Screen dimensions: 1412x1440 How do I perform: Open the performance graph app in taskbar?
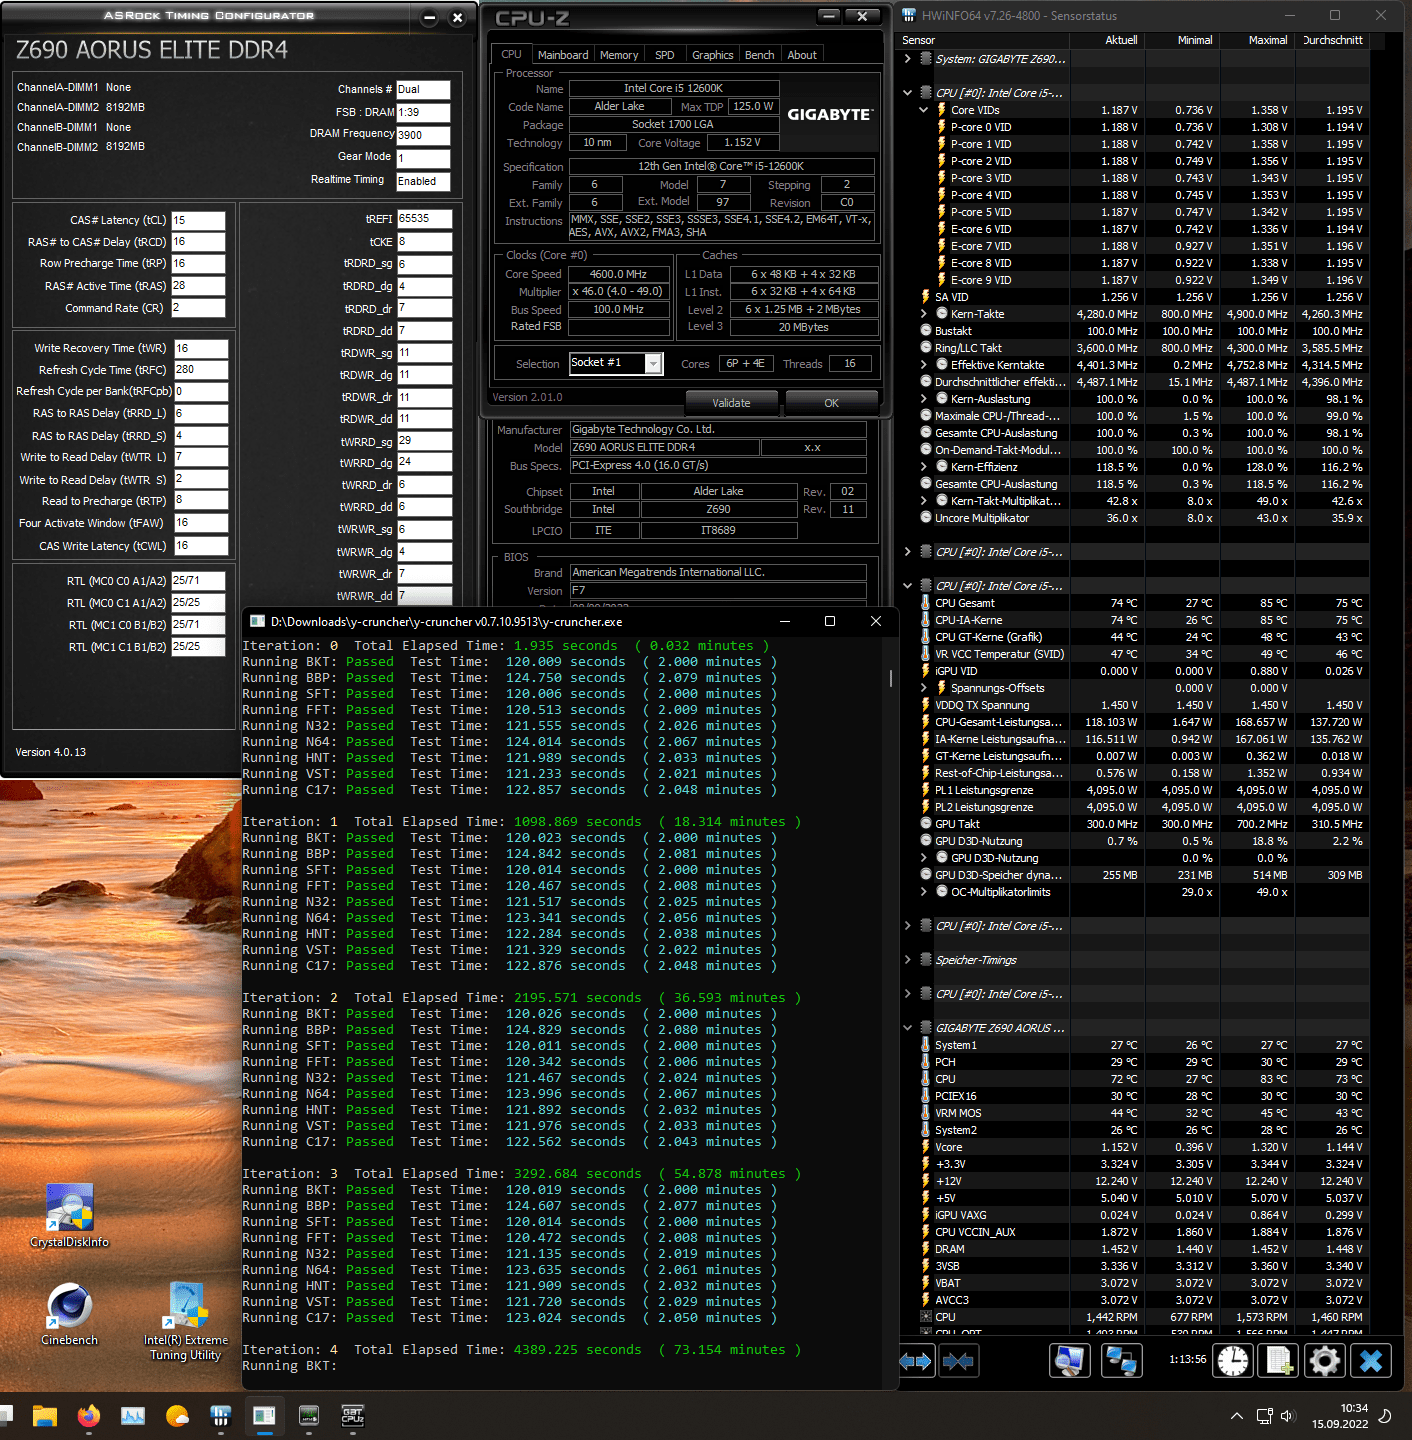click(133, 1416)
